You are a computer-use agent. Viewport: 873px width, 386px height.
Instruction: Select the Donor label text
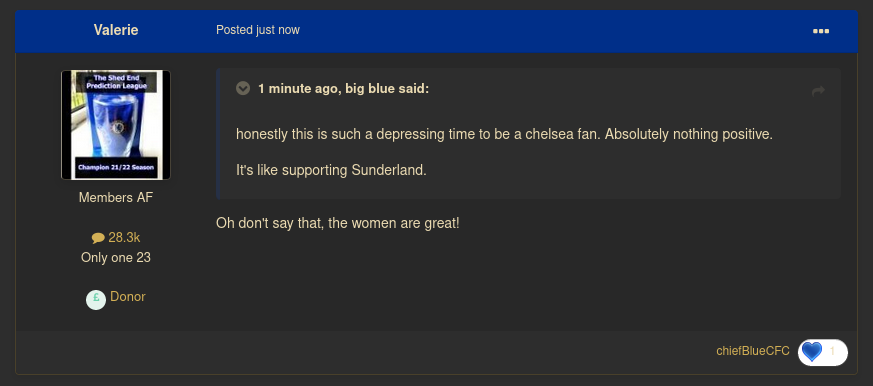click(128, 297)
